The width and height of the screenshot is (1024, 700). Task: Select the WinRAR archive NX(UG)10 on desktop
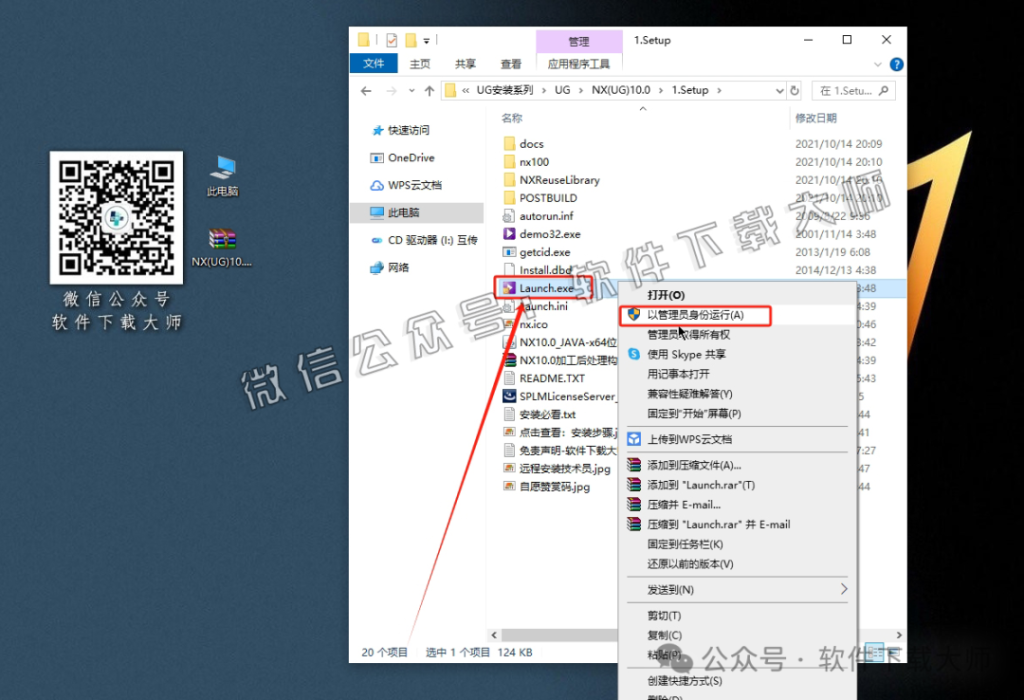[x=221, y=243]
